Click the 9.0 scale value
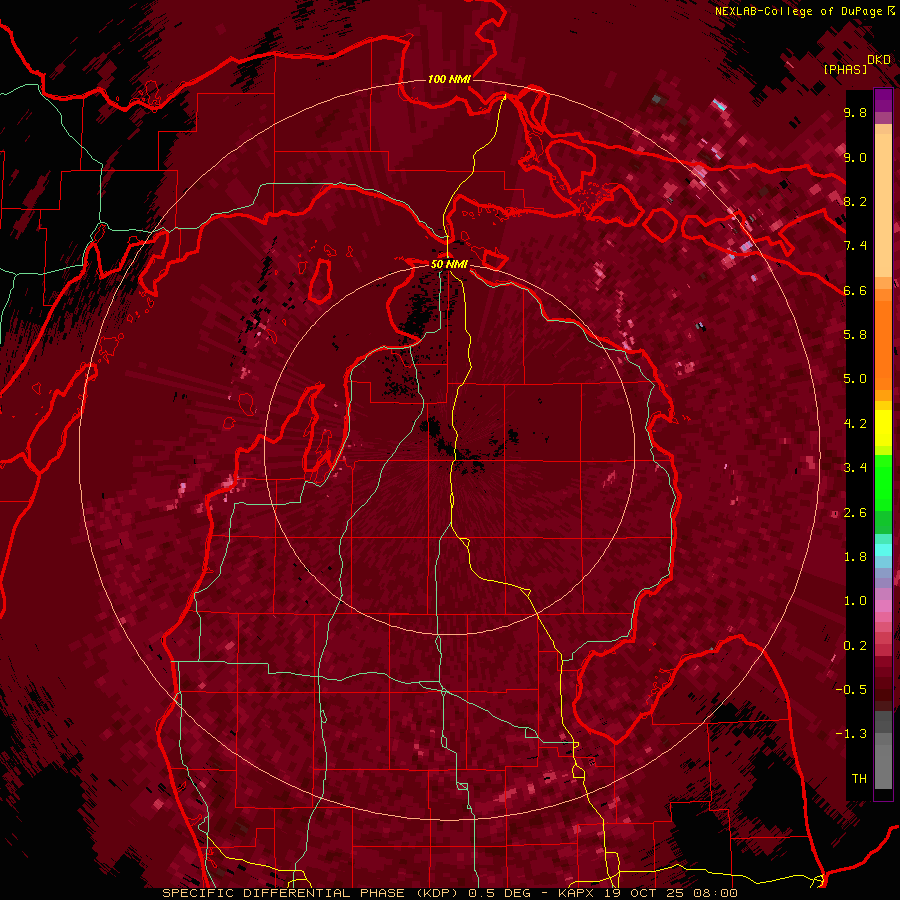The image size is (900, 900). click(x=855, y=157)
